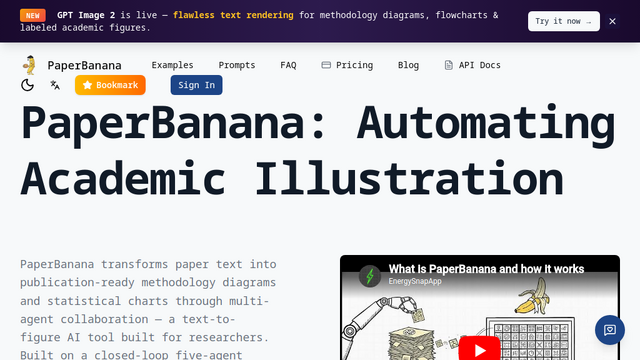Open the Pricing text link
The image size is (640, 360).
pyautogui.click(x=354, y=65)
